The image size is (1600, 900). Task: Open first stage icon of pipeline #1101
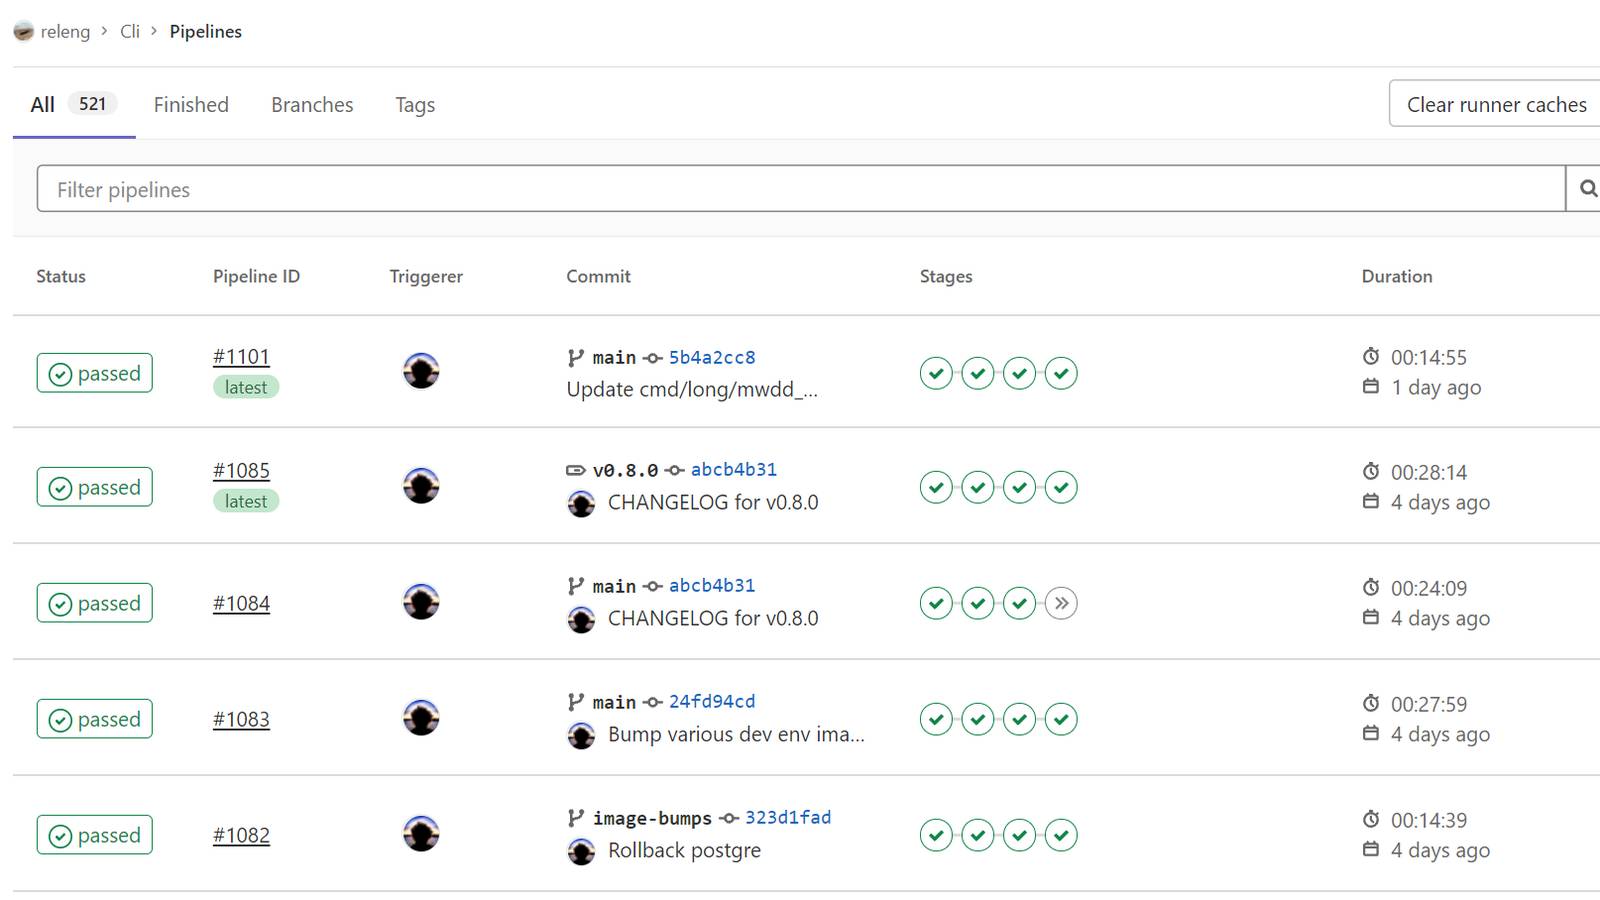(x=936, y=373)
